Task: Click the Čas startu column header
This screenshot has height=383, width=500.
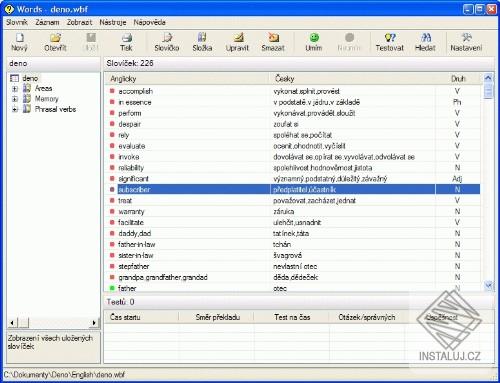Action: tap(141, 317)
